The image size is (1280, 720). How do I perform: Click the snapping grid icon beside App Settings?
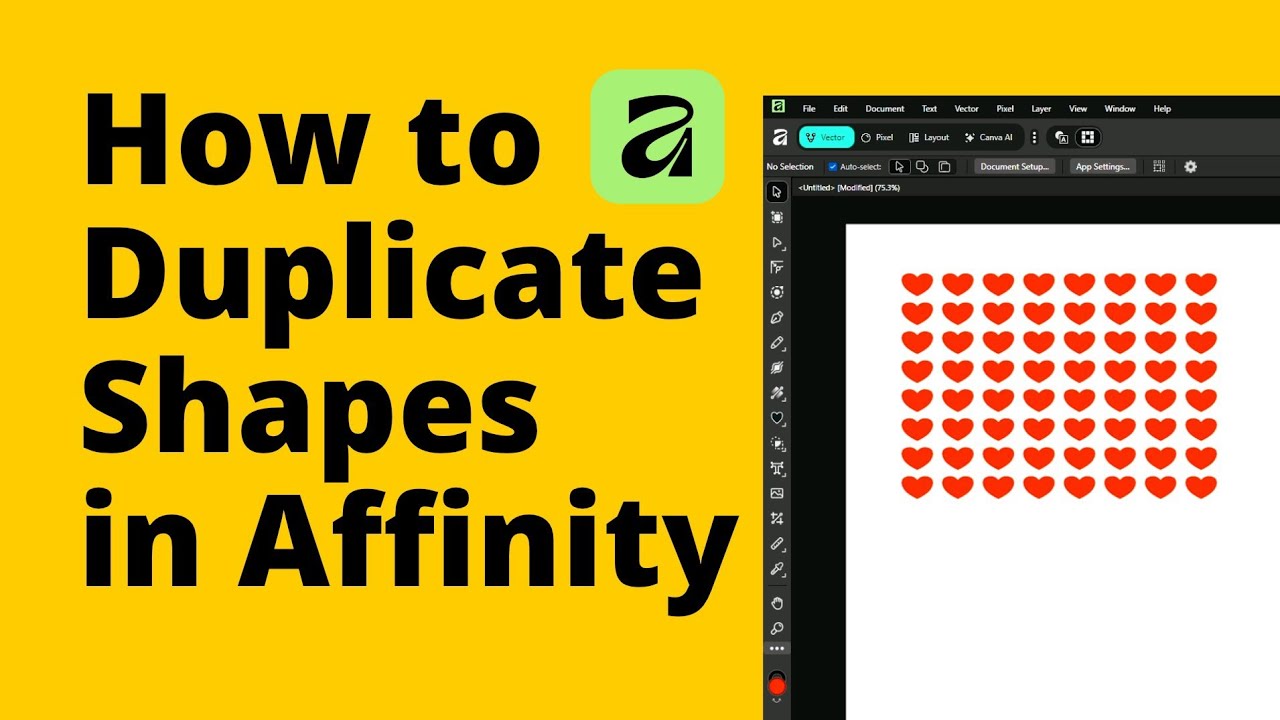tap(1159, 167)
